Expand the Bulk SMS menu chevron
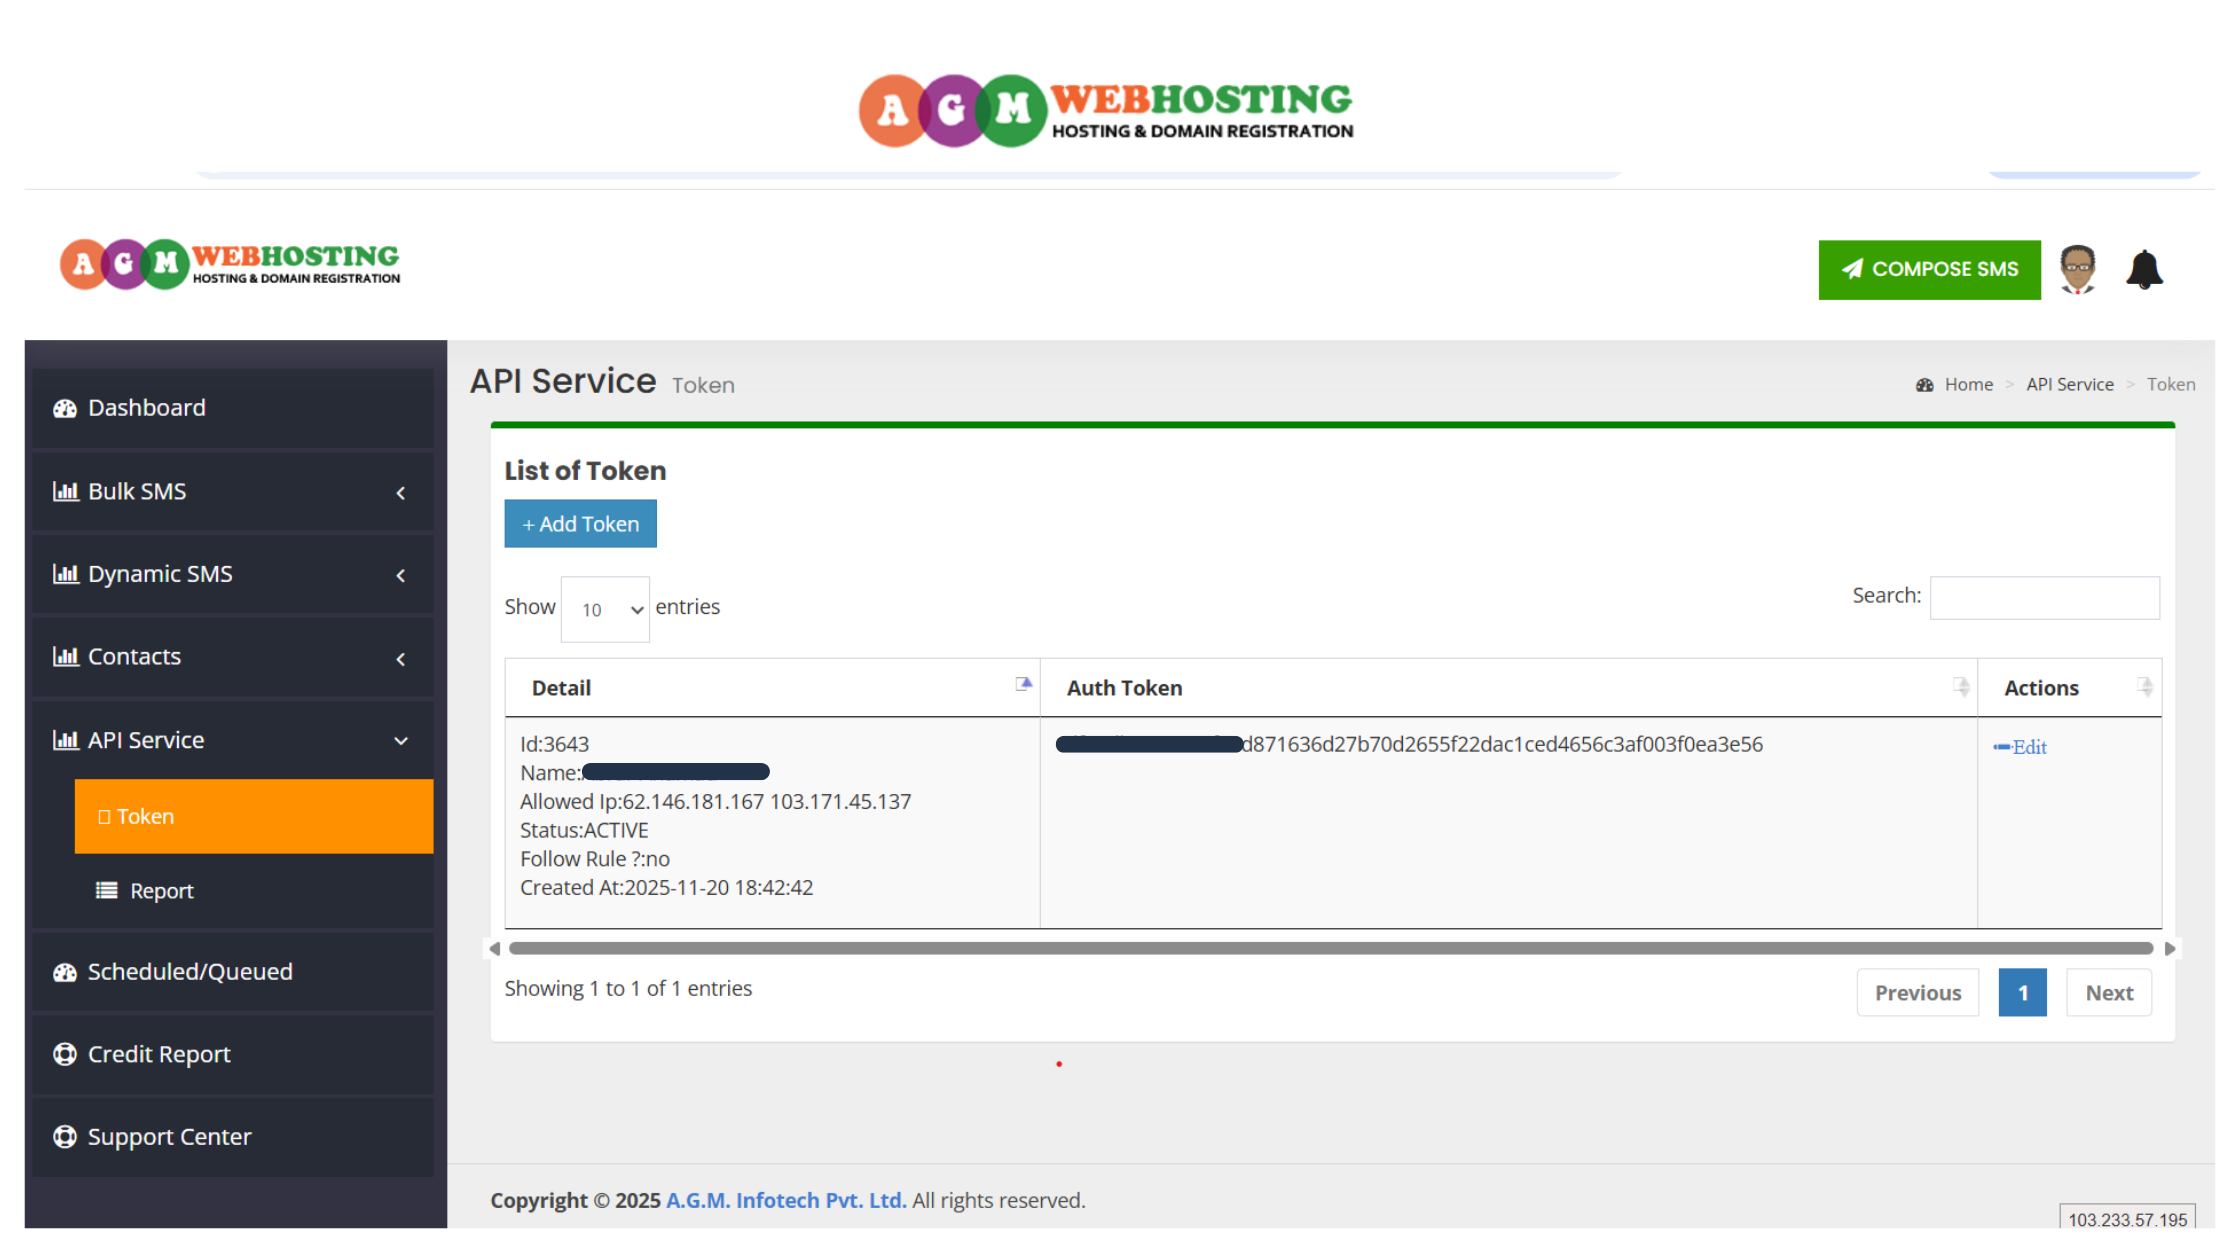2240x1260 pixels. click(401, 493)
